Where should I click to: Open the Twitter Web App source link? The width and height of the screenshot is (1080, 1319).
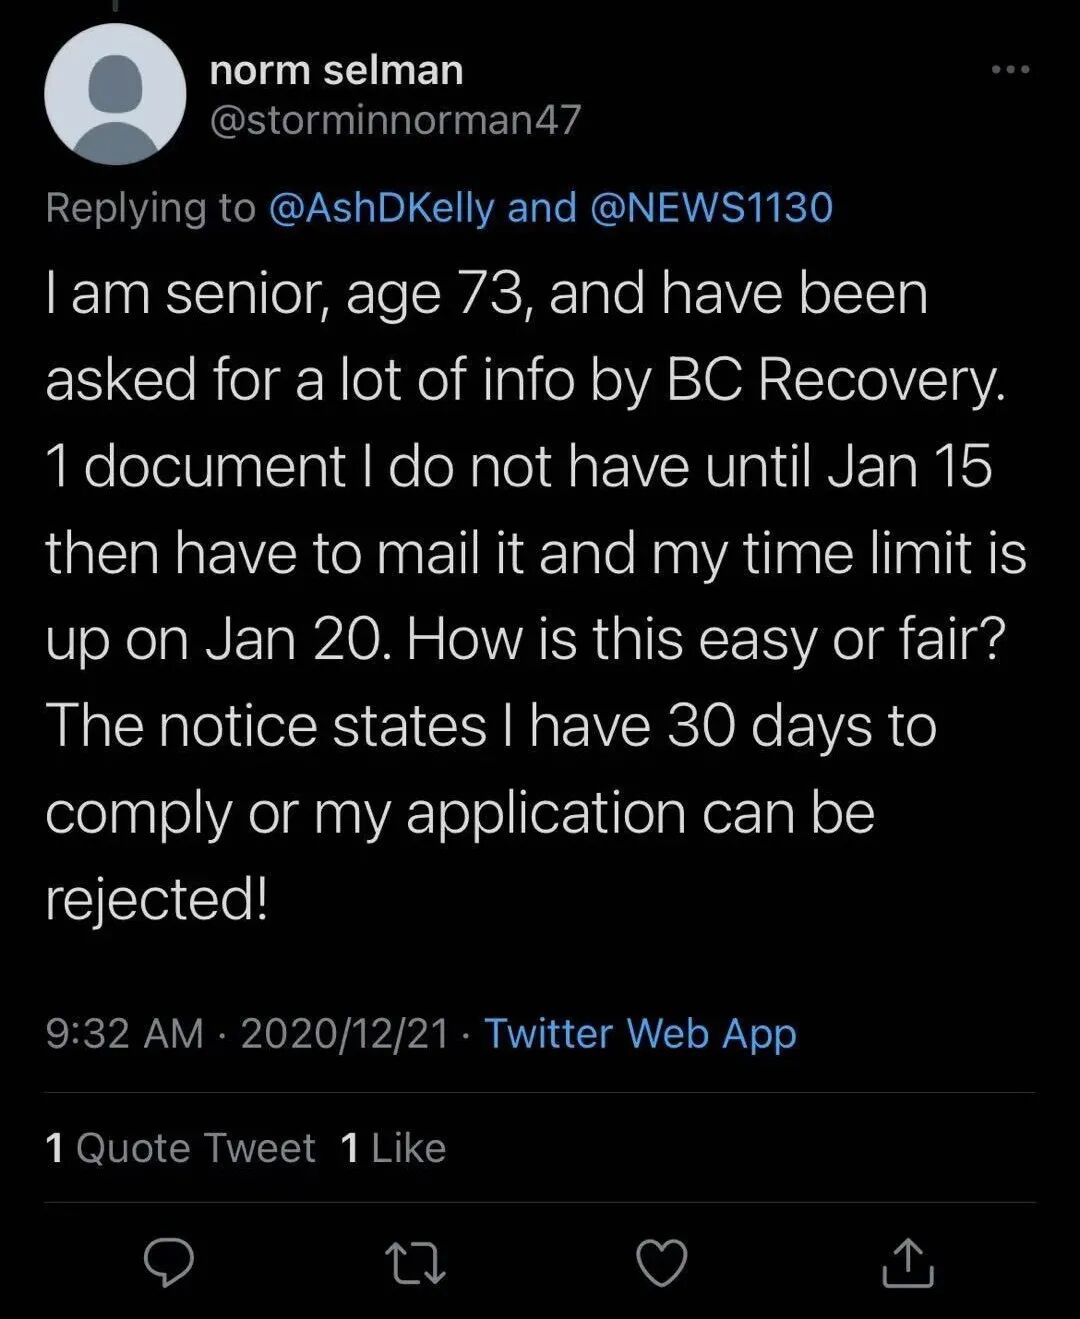tap(640, 1033)
